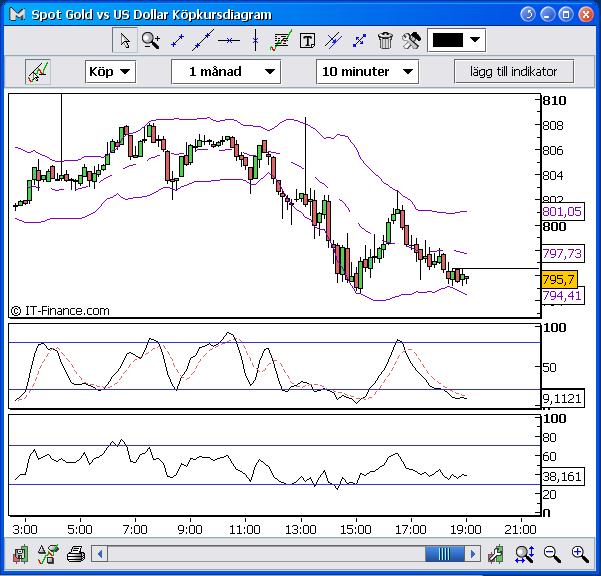Choose the vertical line drawing tool
Image resolution: width=601 pixels, height=576 pixels.
[255, 40]
